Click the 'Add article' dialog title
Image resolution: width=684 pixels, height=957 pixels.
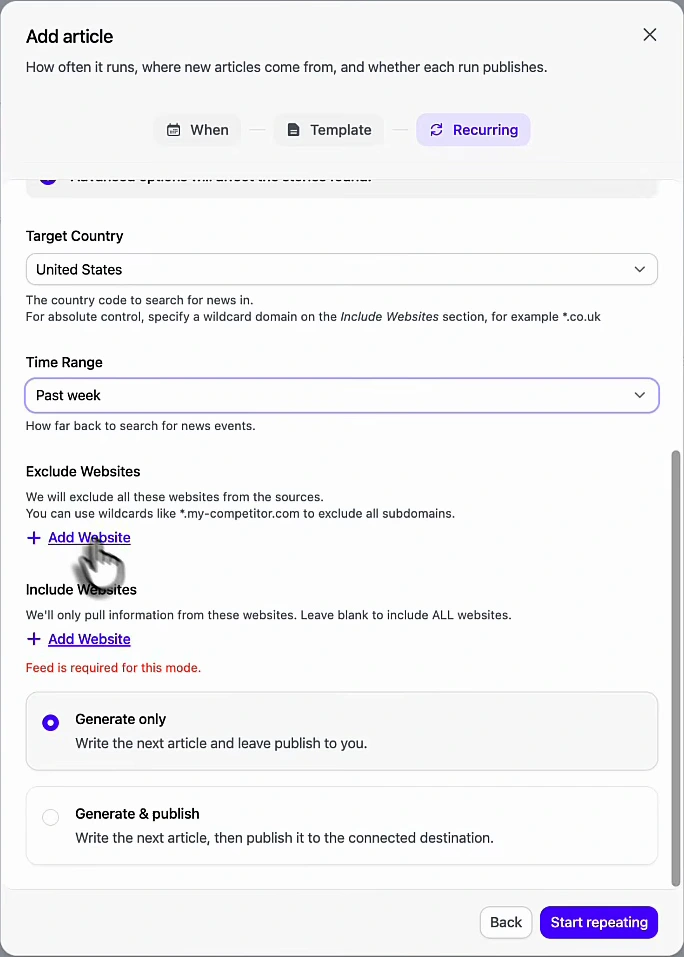[70, 37]
